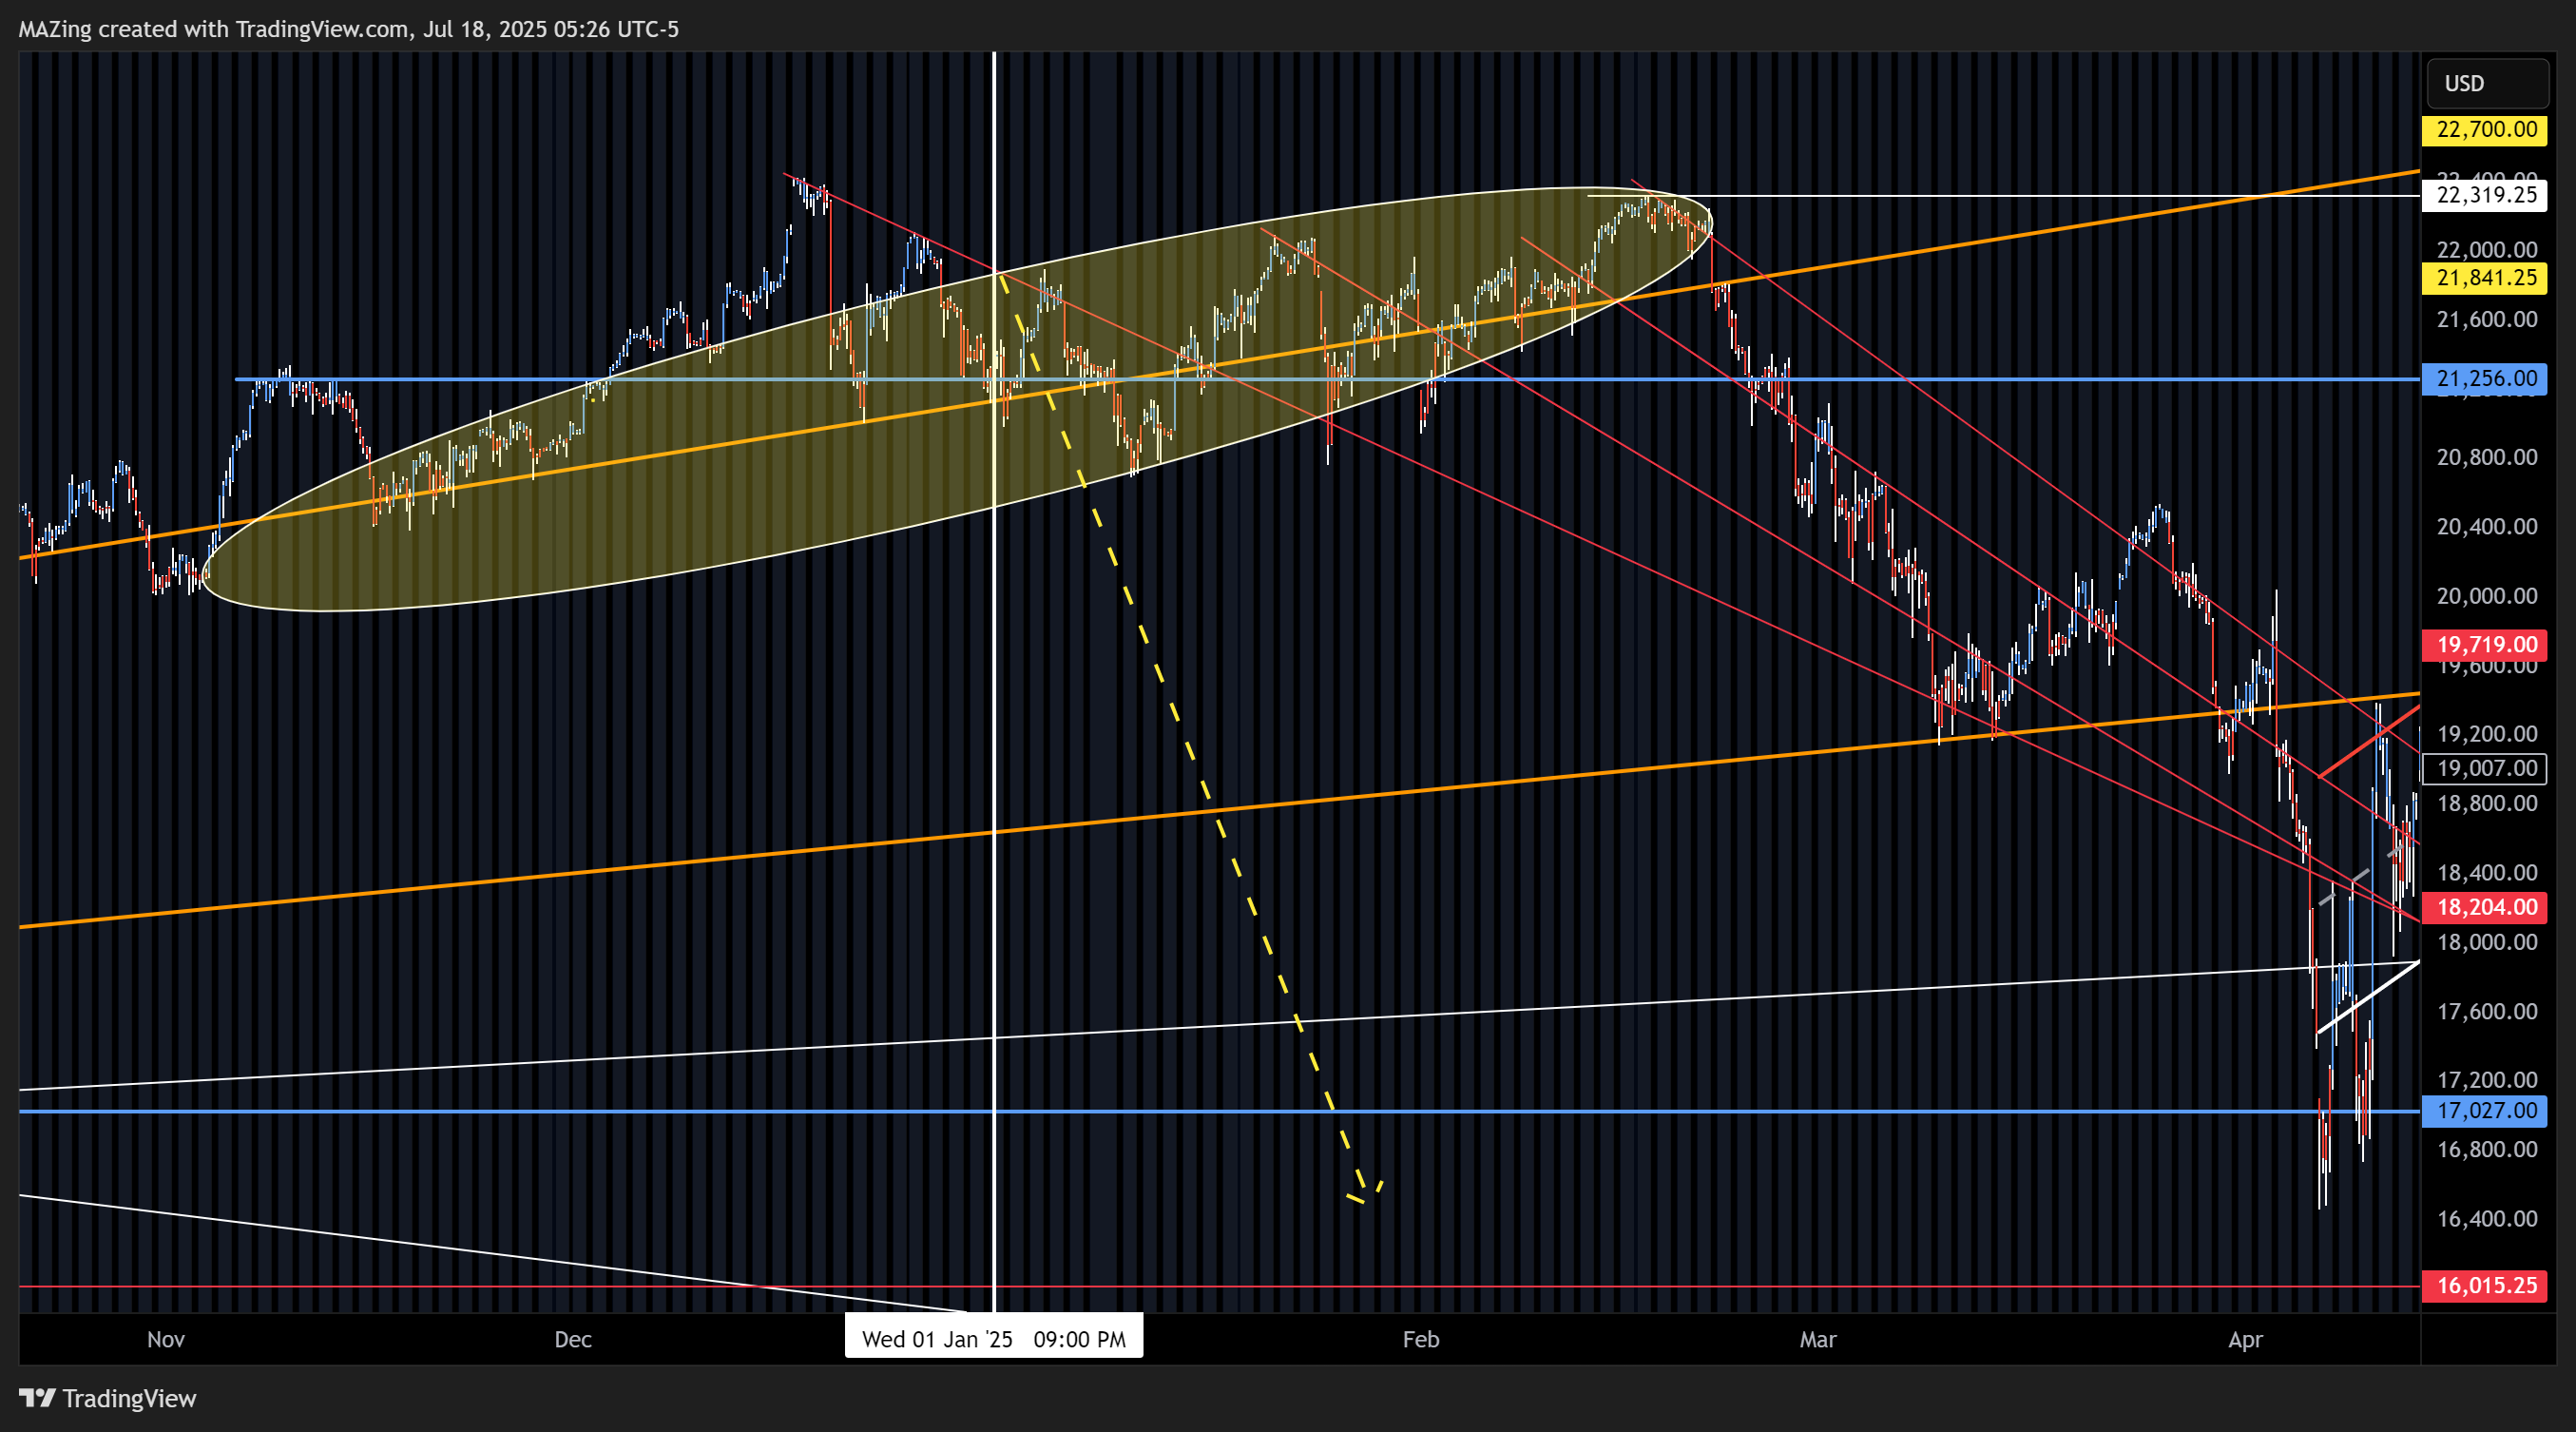Click the red 18,204.00 price label
Screen dimensions: 2576x1432
(2486, 908)
